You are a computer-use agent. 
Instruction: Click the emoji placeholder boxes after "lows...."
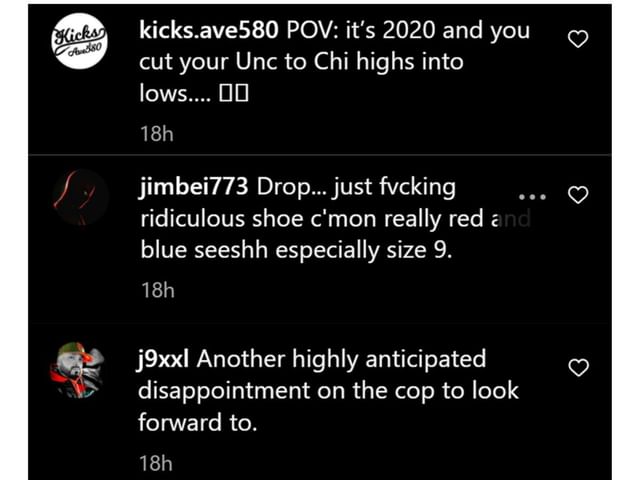234,93
